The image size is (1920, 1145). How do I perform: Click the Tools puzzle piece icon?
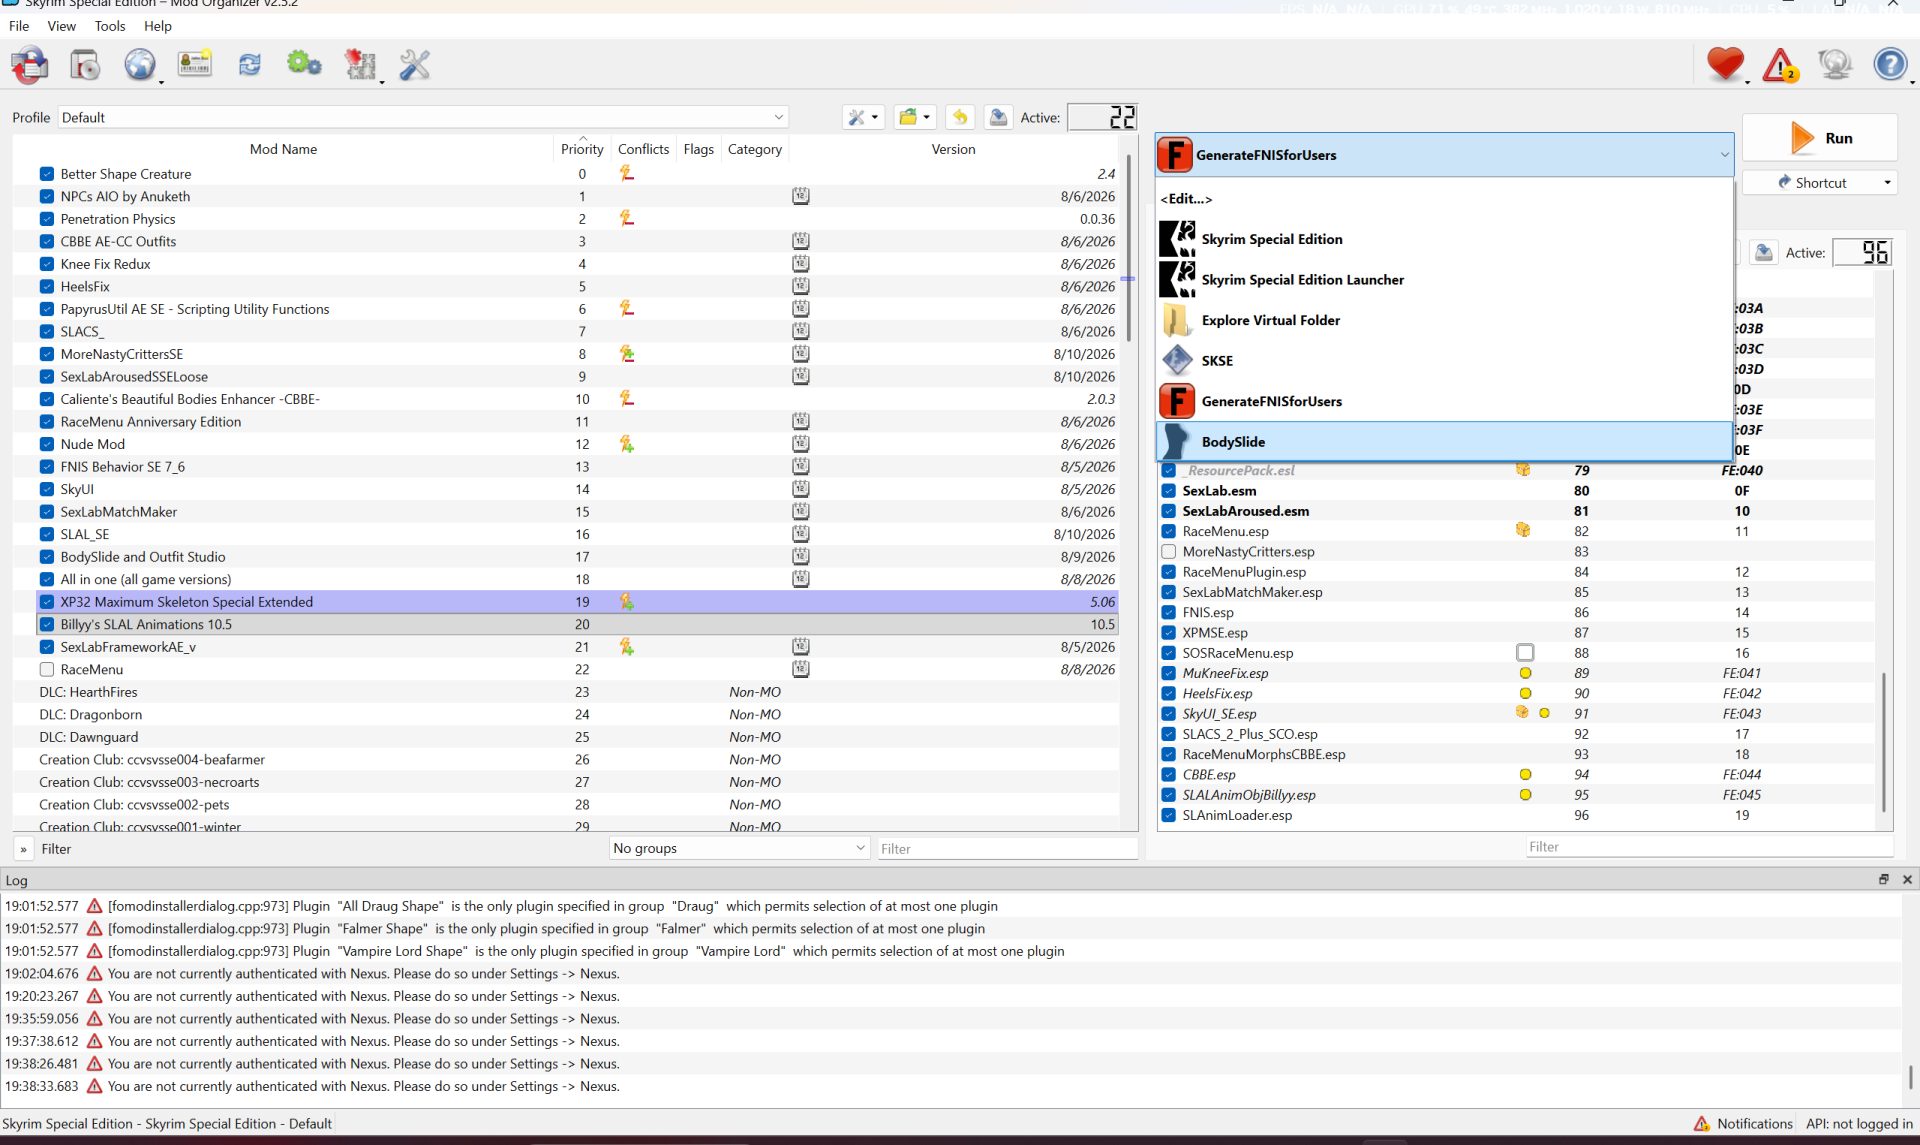pos(359,65)
